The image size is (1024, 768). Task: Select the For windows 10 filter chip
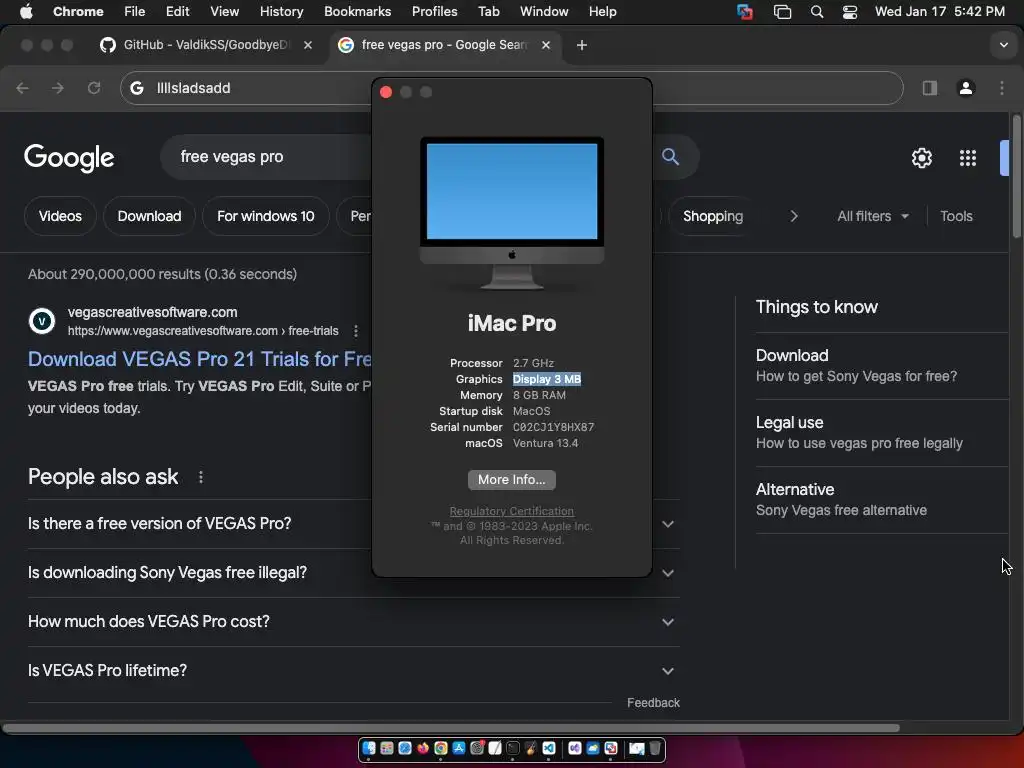266,216
